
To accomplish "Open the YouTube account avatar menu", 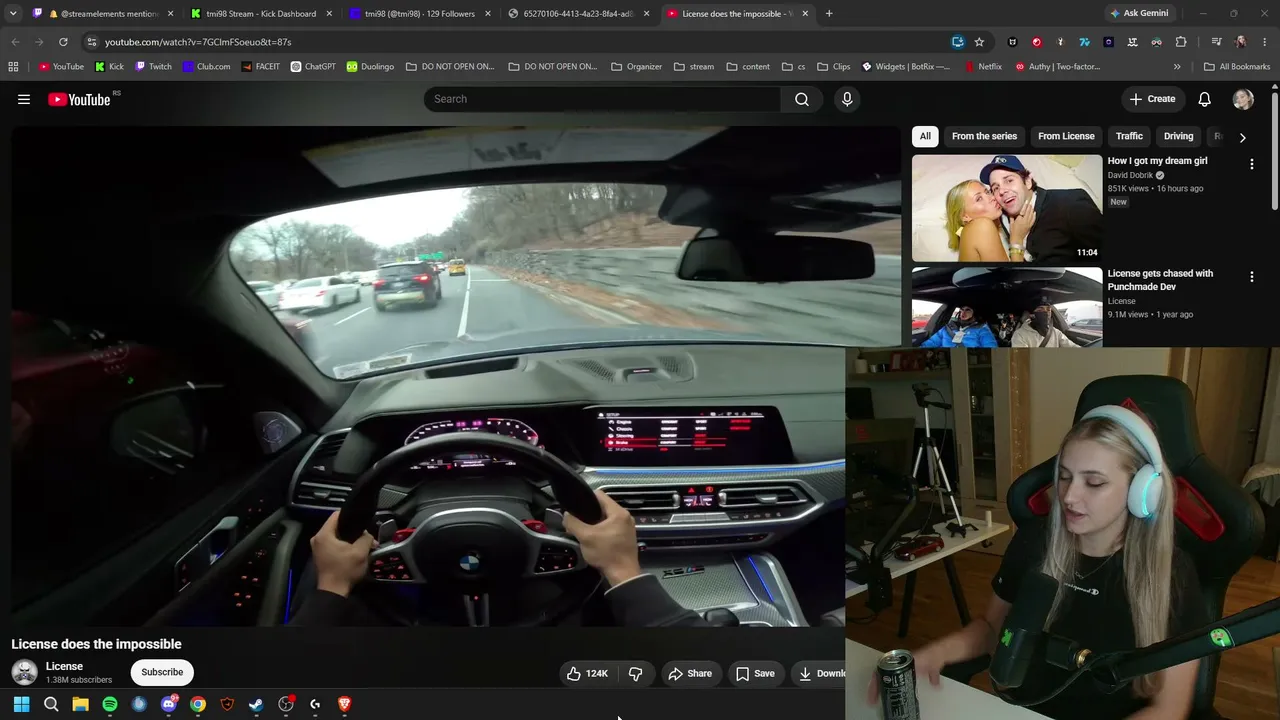I will pyautogui.click(x=1243, y=99).
